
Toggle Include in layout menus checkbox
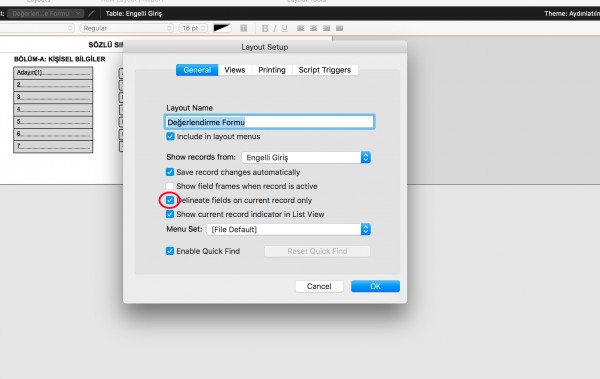click(170, 136)
